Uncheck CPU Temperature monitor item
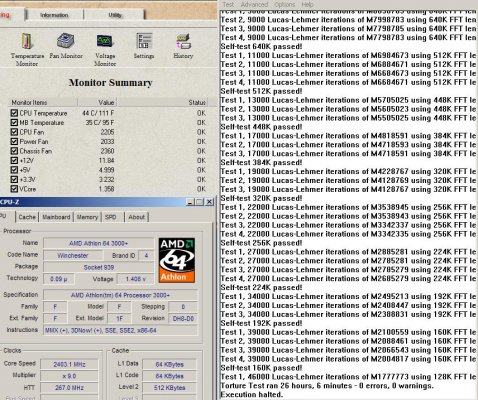Viewport: 478px width, 400px height. (14, 113)
